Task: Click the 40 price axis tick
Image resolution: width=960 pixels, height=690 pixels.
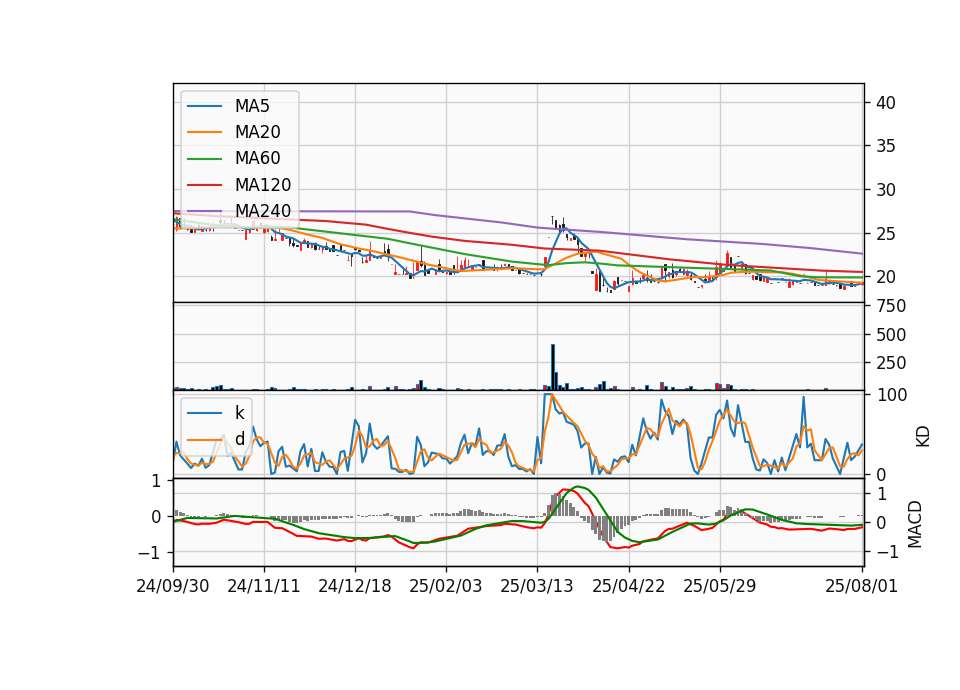Action: tap(885, 103)
